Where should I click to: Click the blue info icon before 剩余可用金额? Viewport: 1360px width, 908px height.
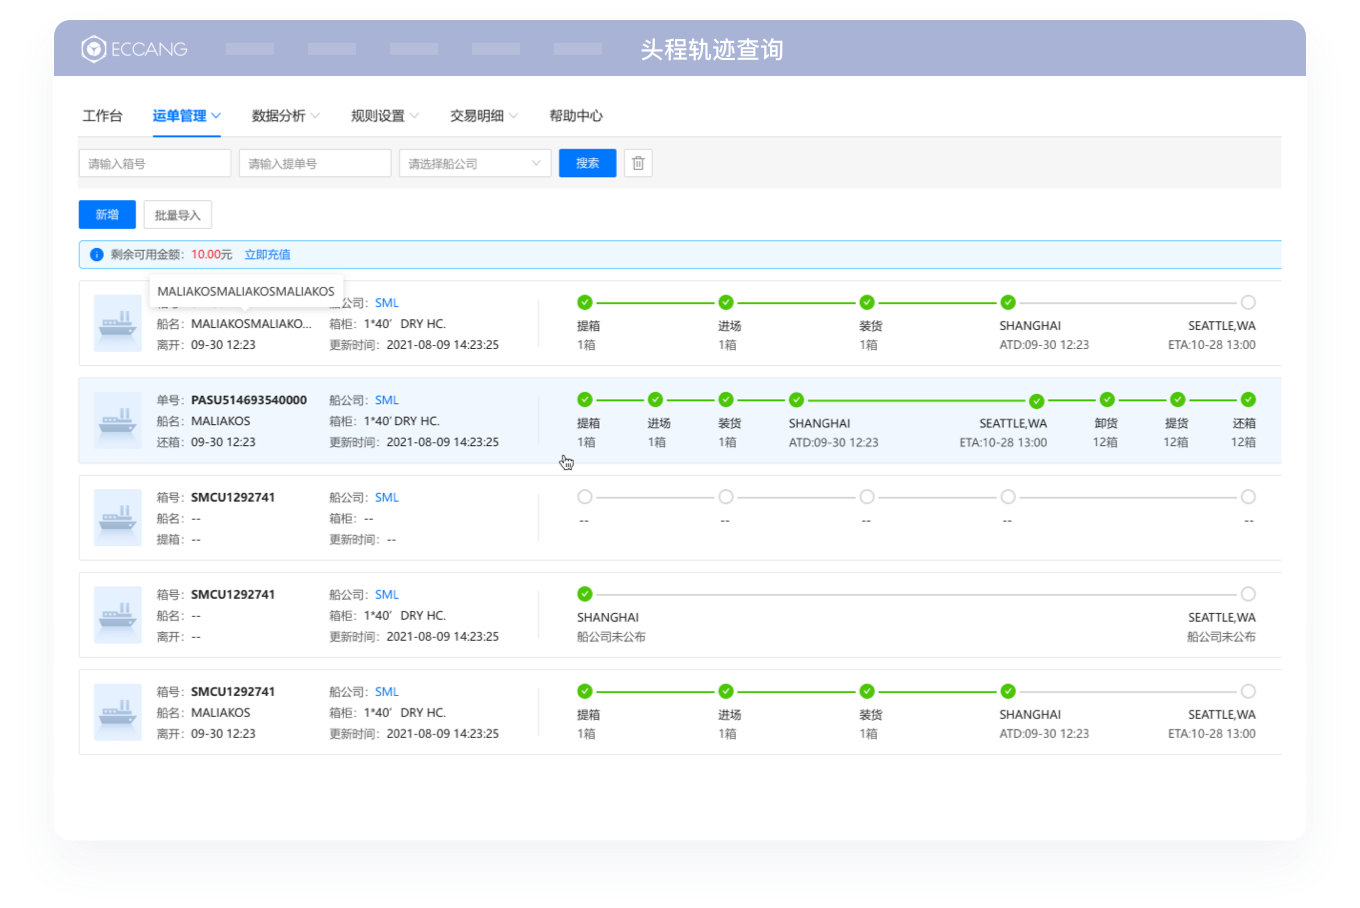[x=97, y=255]
